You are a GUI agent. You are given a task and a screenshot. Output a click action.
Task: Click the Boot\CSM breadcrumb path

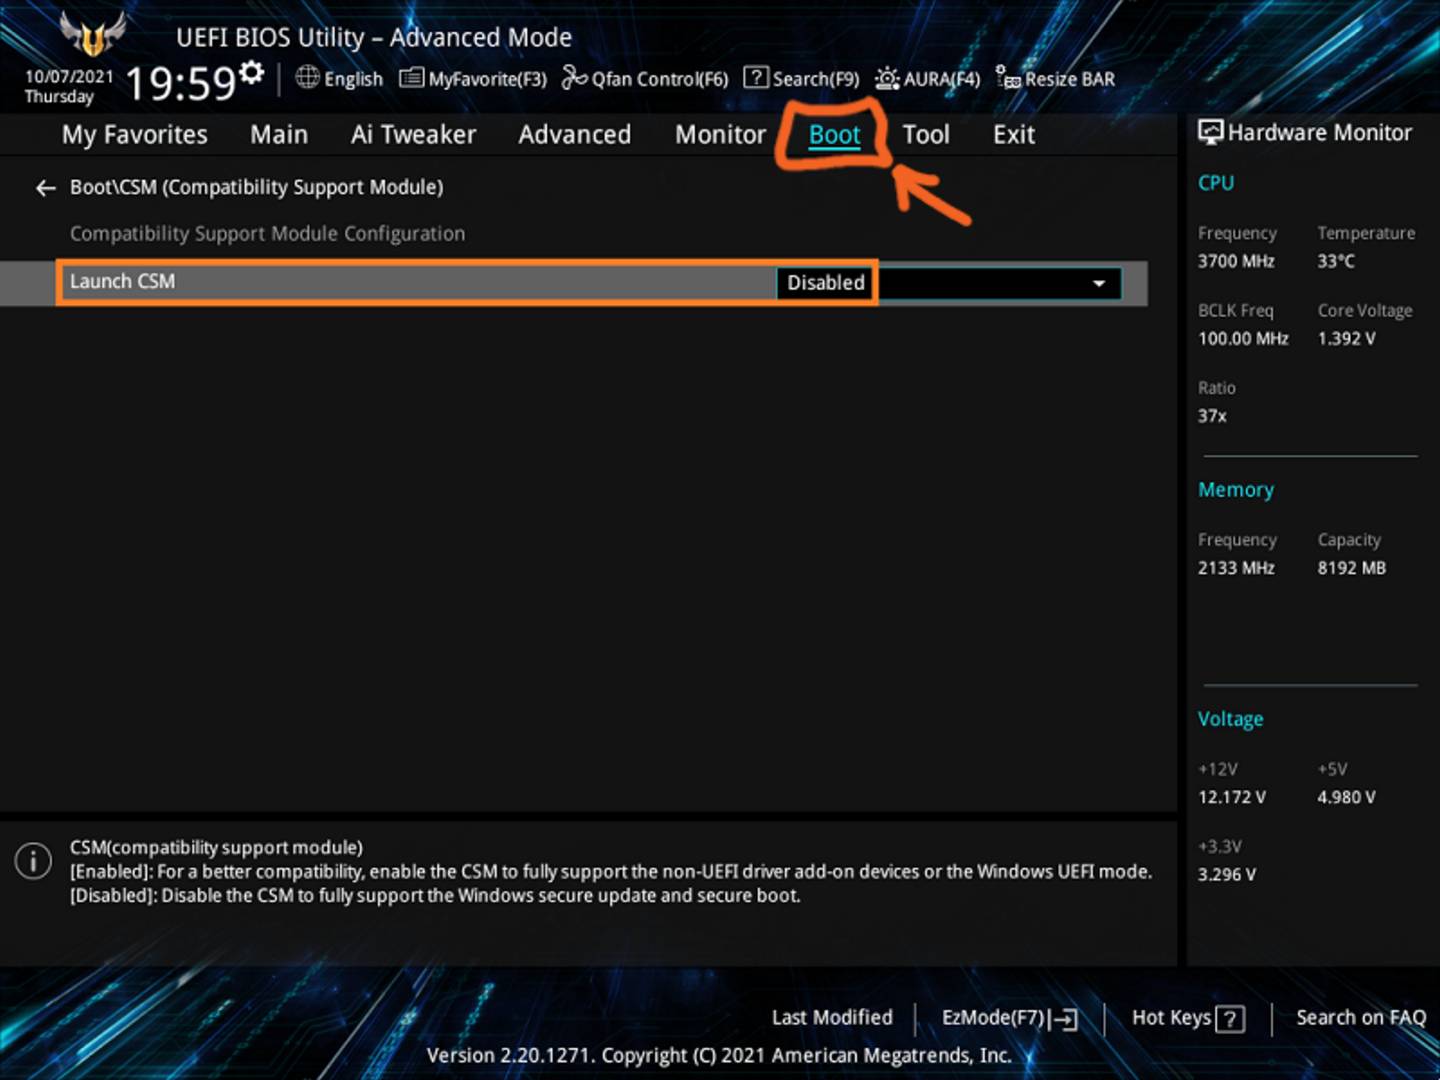click(x=256, y=187)
